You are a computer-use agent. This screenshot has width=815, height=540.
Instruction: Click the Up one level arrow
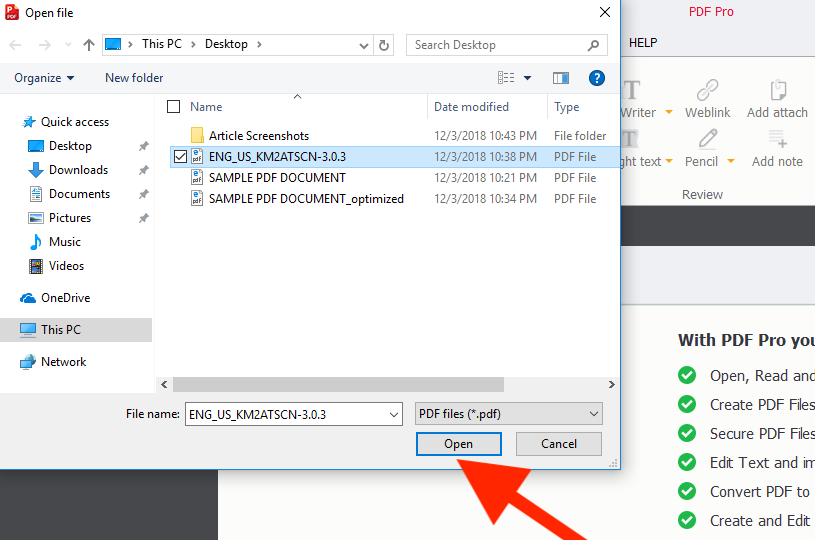click(x=89, y=45)
